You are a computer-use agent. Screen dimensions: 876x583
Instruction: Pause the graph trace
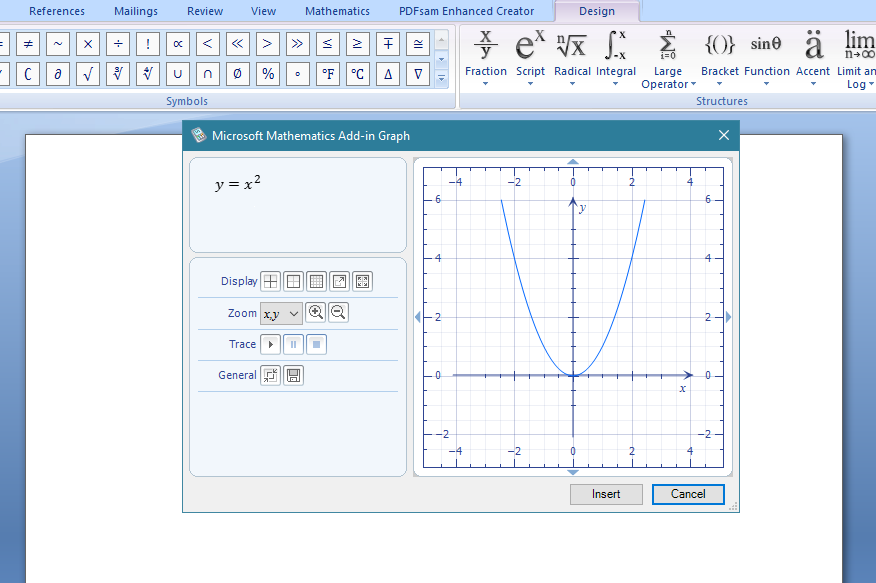[x=293, y=345]
